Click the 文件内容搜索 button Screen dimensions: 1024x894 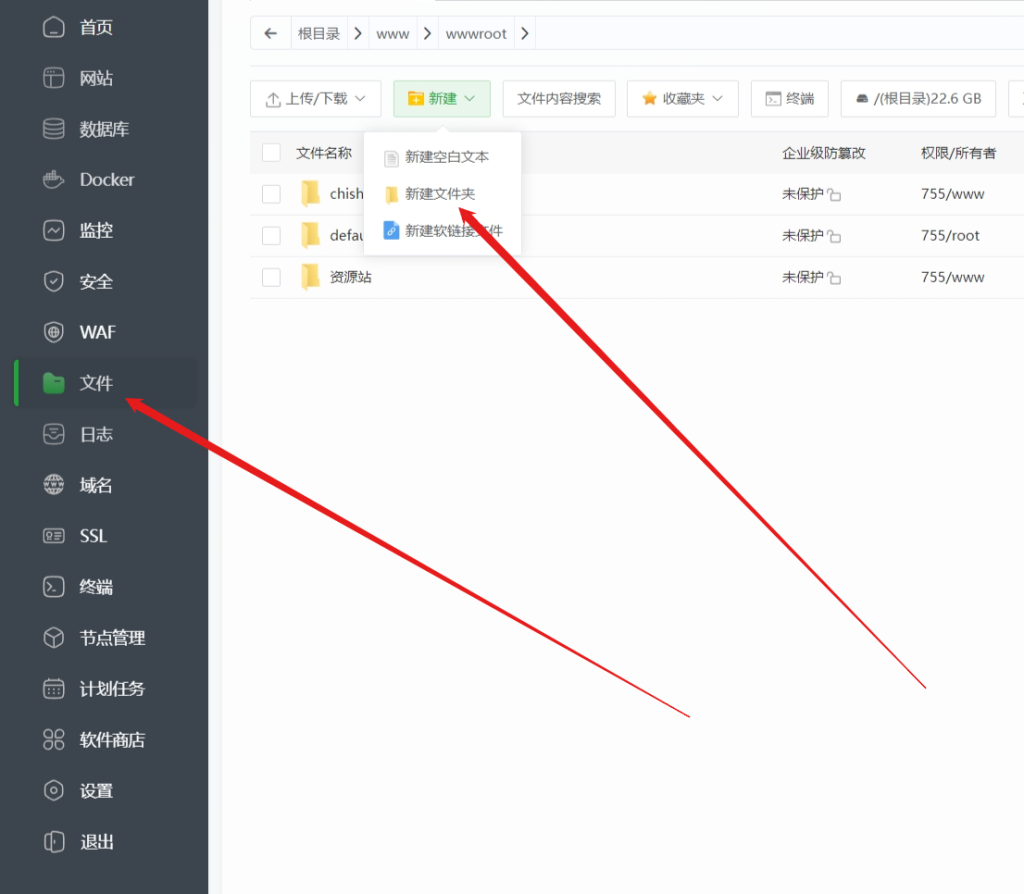pyautogui.click(x=559, y=99)
